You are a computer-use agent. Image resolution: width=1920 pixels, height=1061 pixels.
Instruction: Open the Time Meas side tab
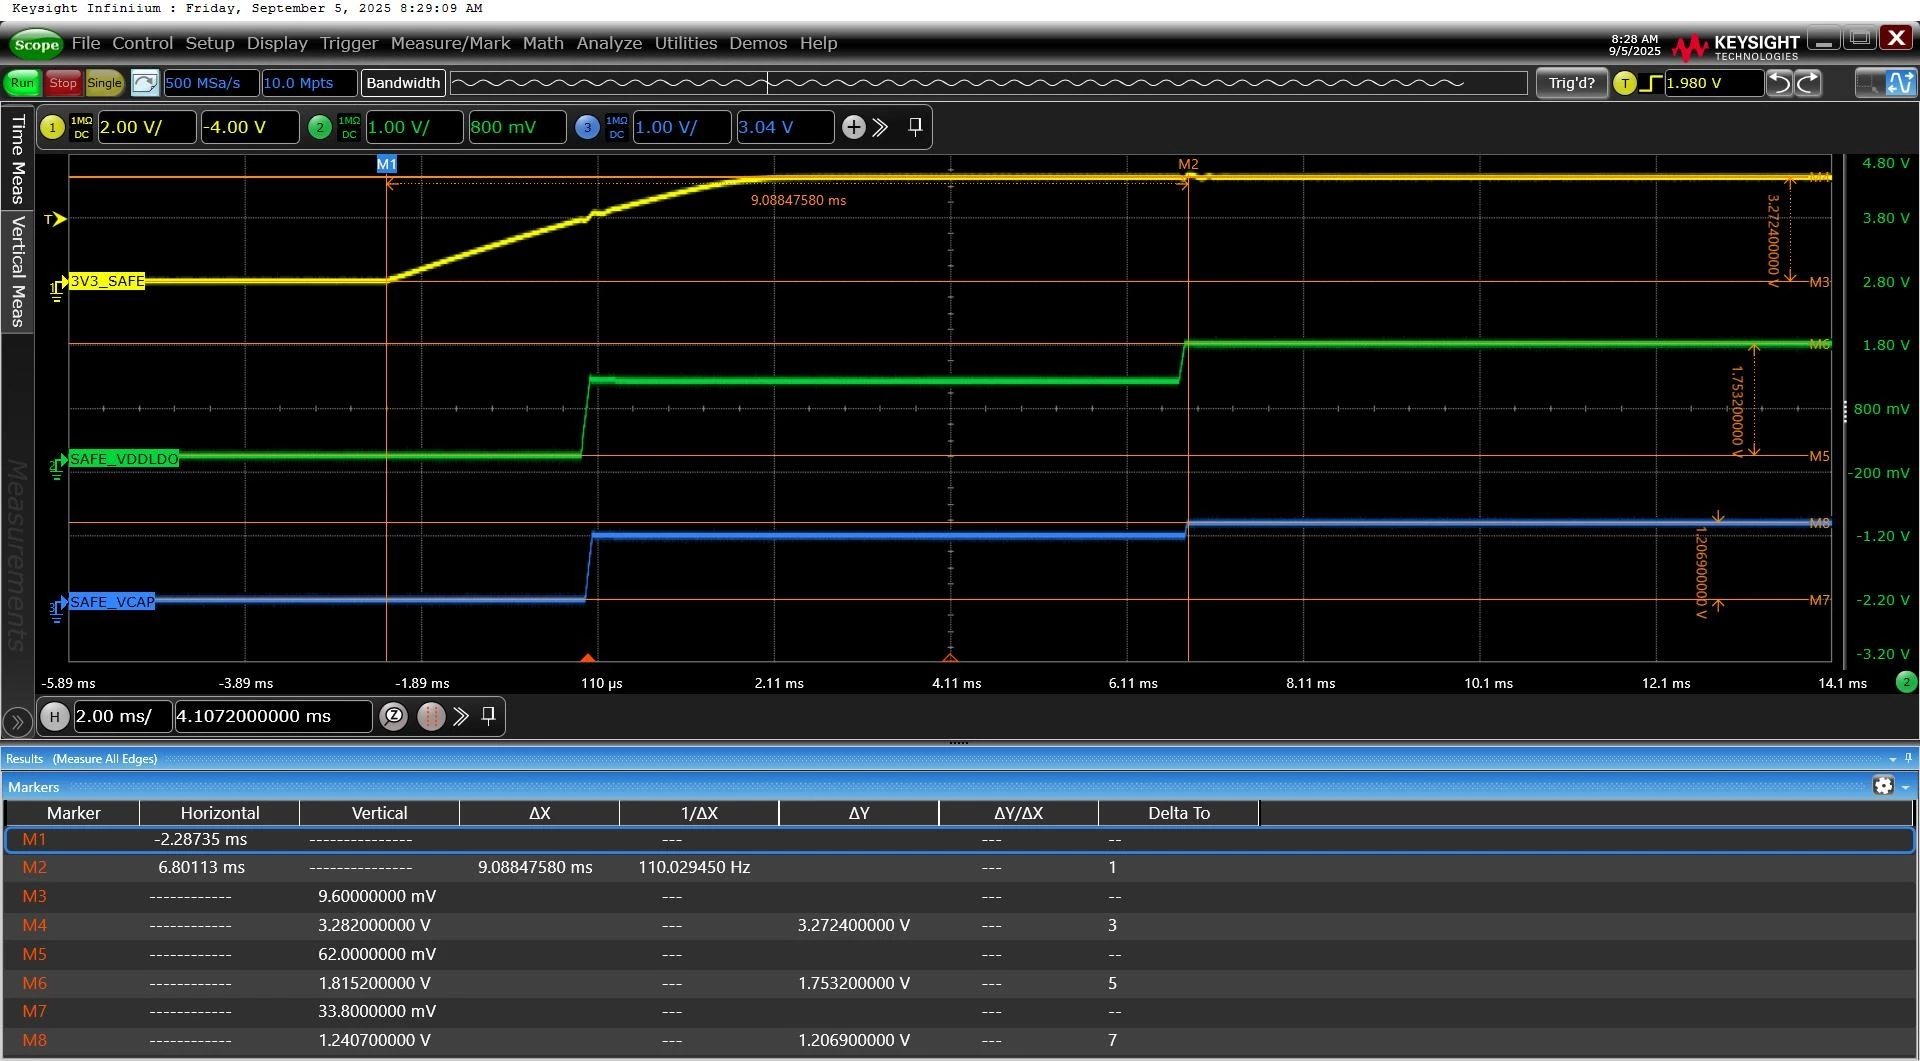17,159
